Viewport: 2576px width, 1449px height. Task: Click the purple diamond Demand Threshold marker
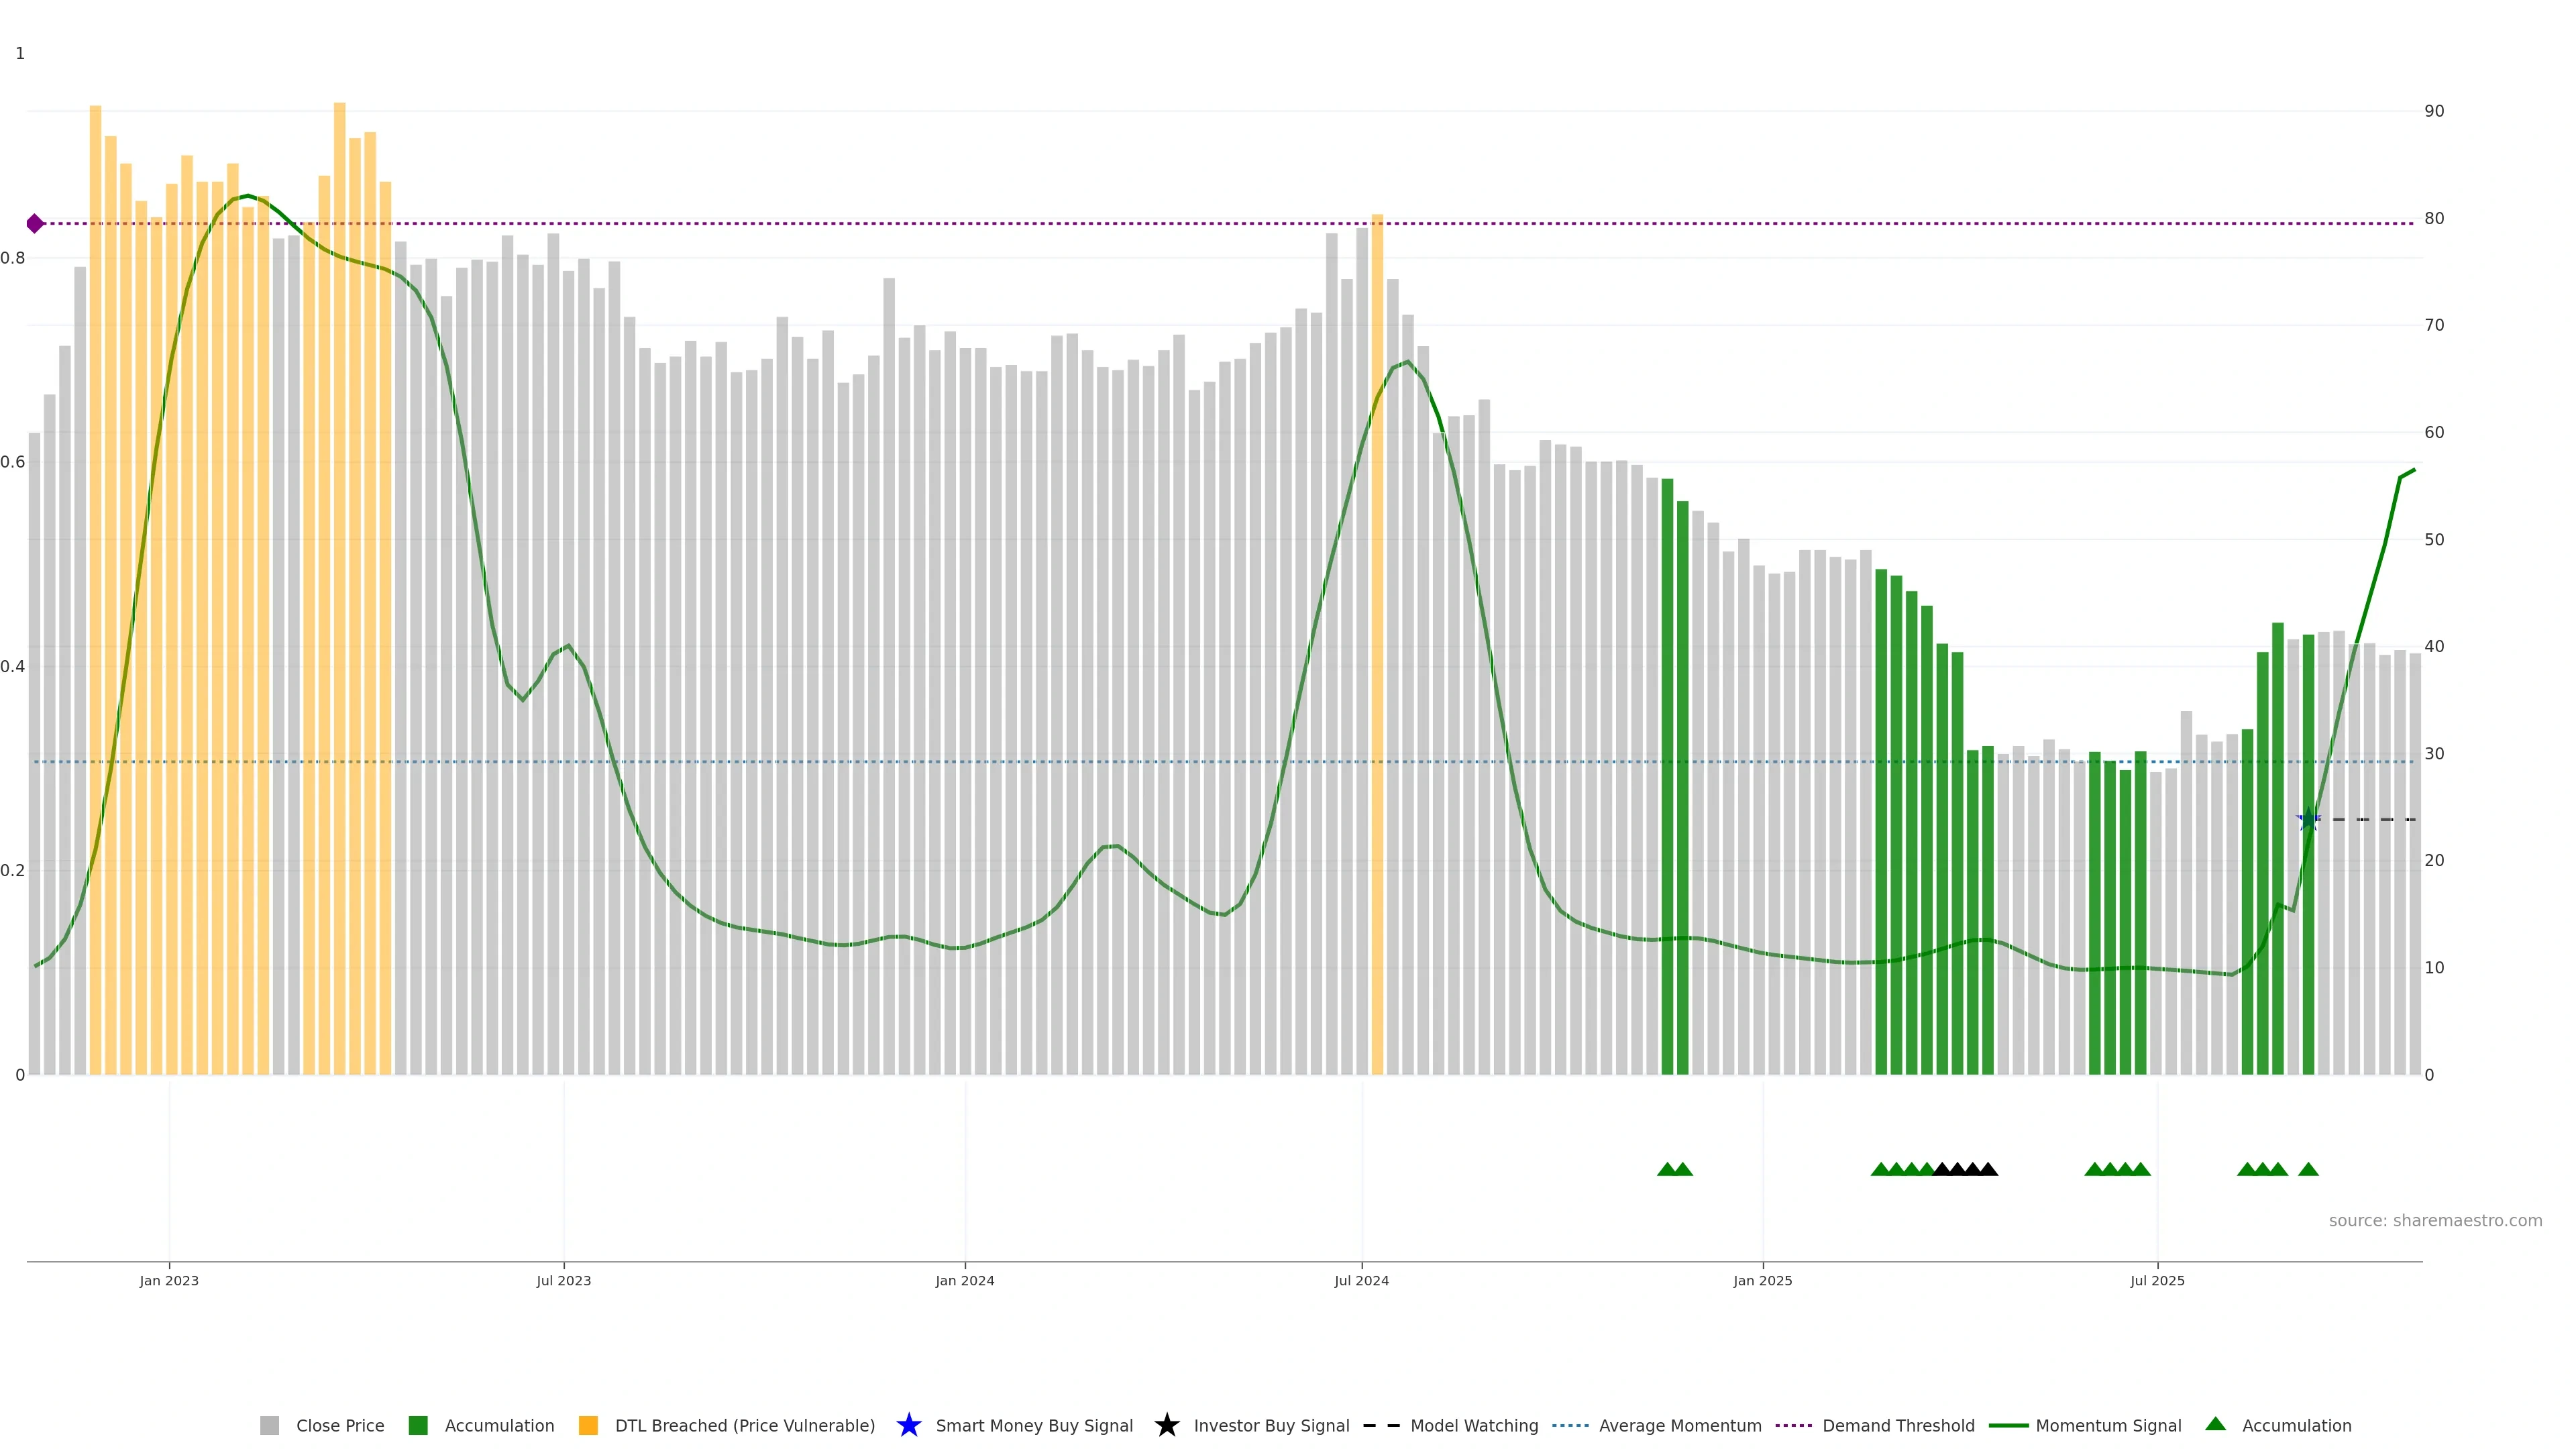(x=35, y=223)
